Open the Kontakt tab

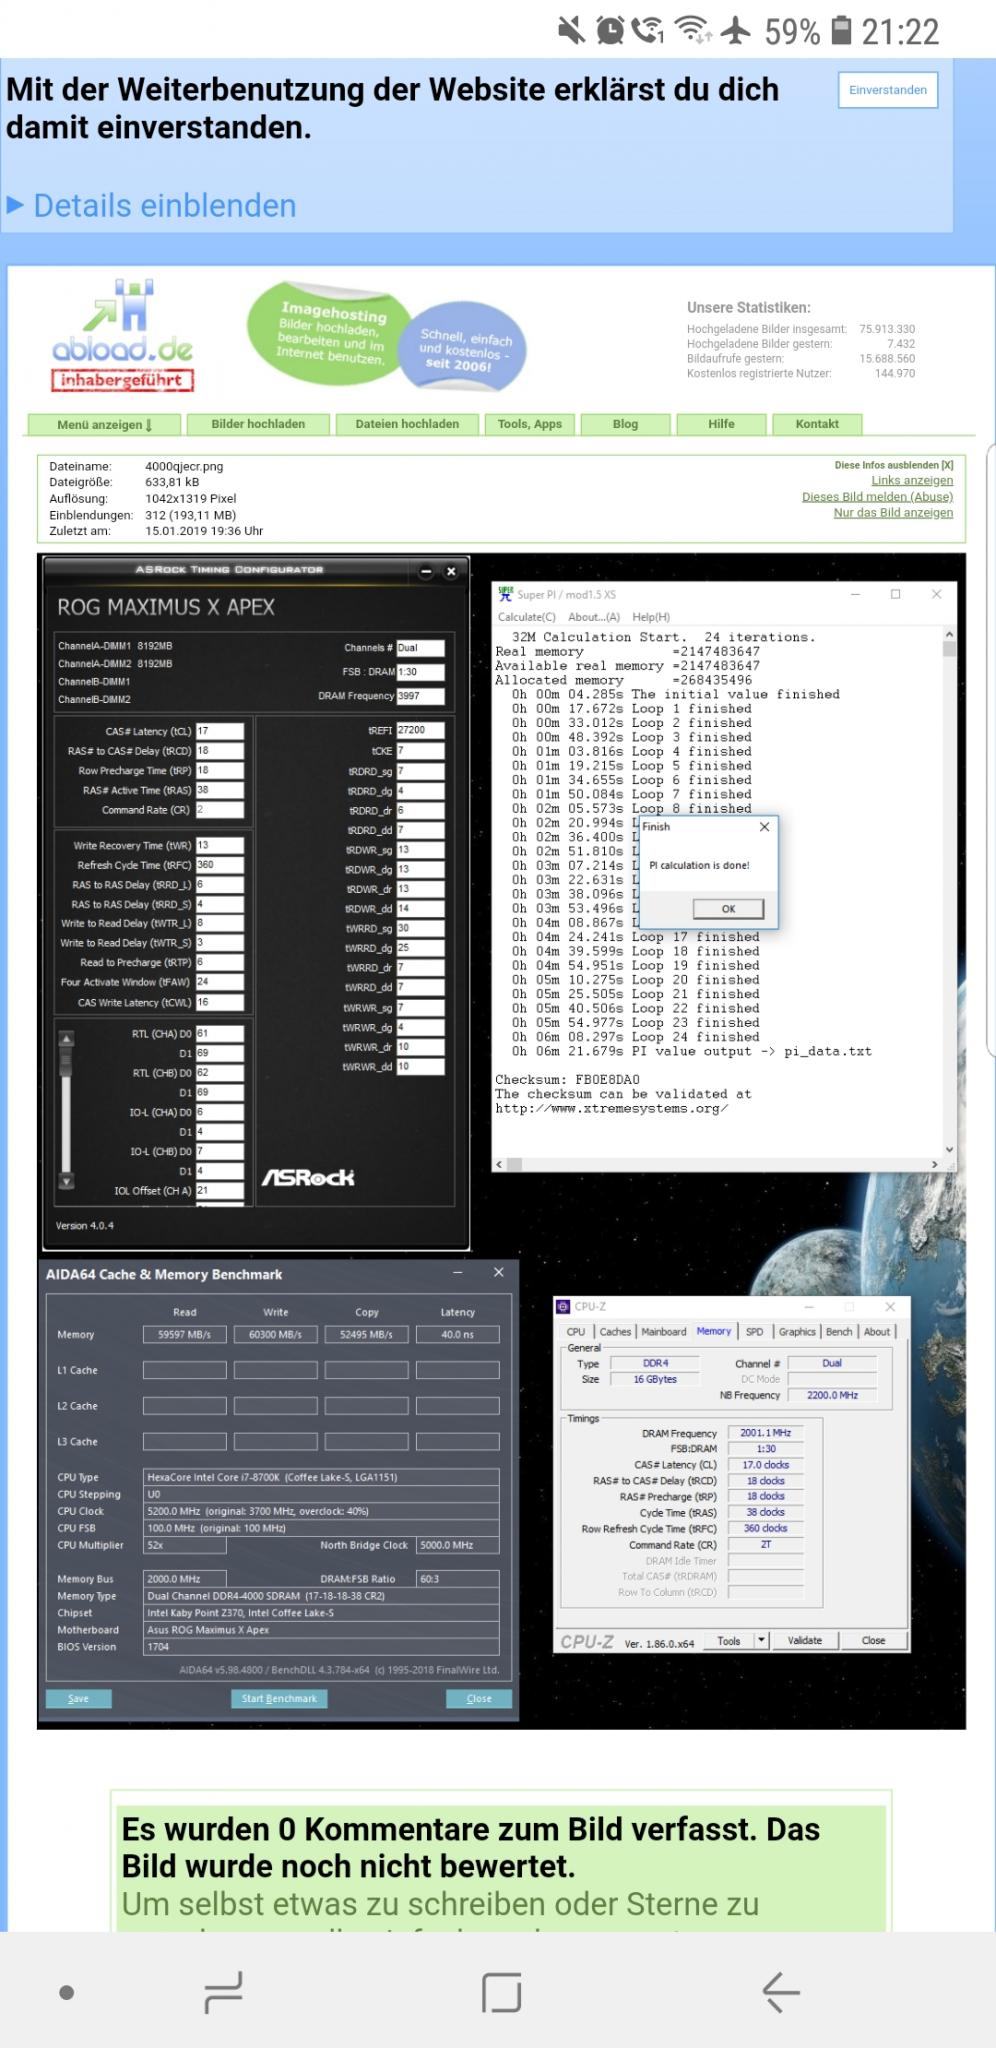click(817, 424)
